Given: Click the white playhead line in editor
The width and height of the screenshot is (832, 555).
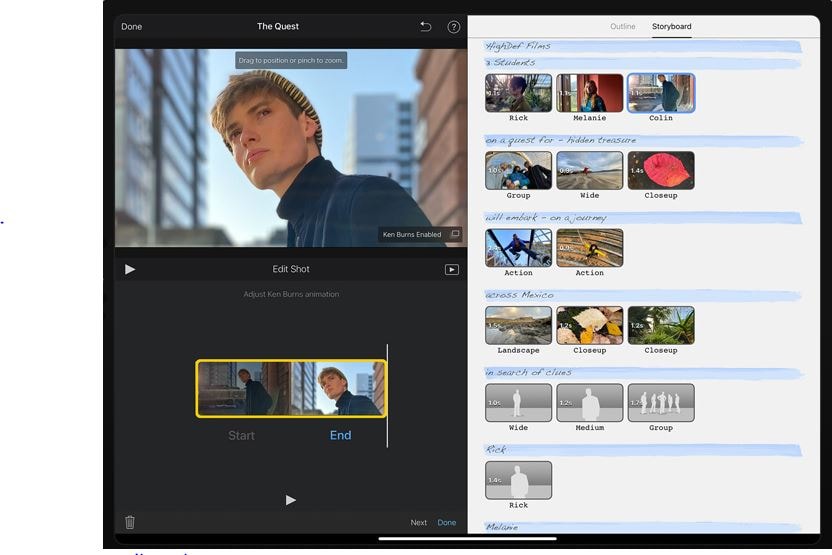Looking at the screenshot, I should click(387, 396).
